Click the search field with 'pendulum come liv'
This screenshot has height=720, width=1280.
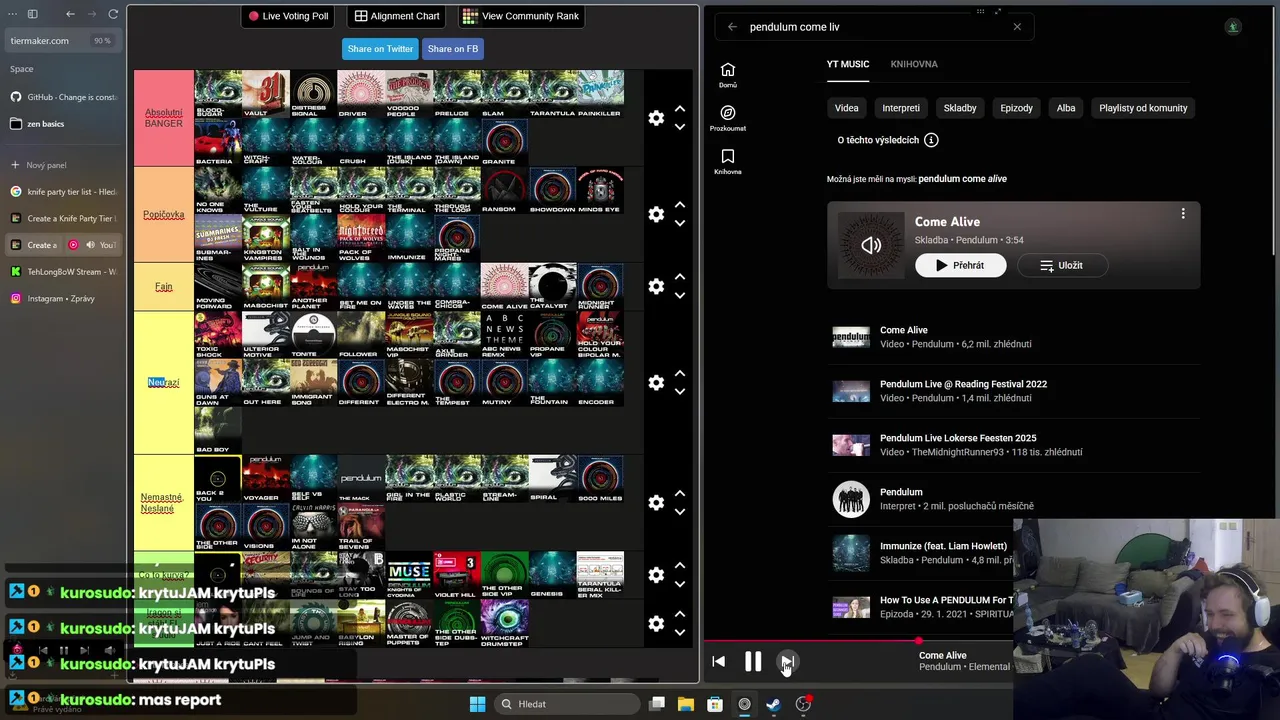[874, 27]
